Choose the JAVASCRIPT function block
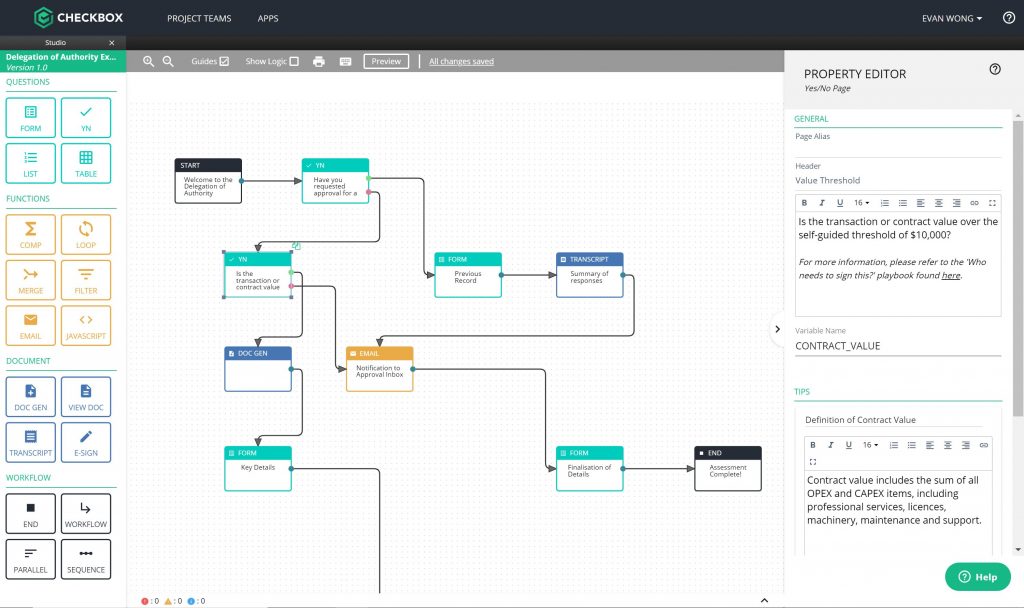Viewport: 1024px width, 608px height. (86, 325)
